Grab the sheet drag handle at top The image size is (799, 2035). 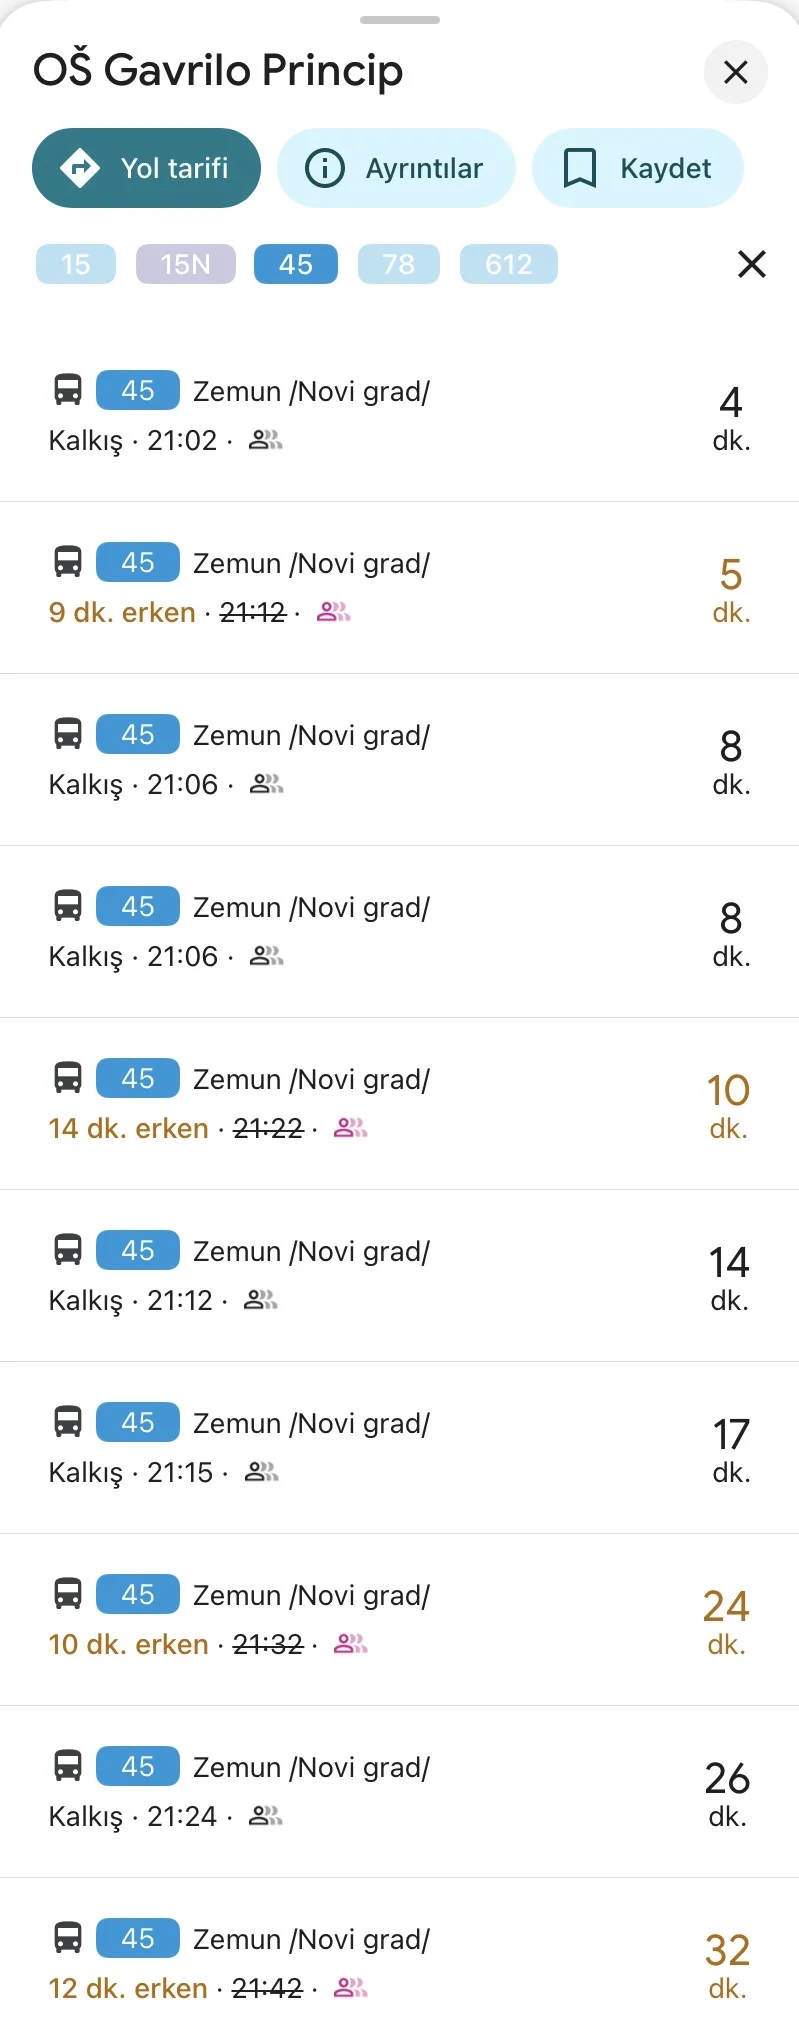(400, 20)
